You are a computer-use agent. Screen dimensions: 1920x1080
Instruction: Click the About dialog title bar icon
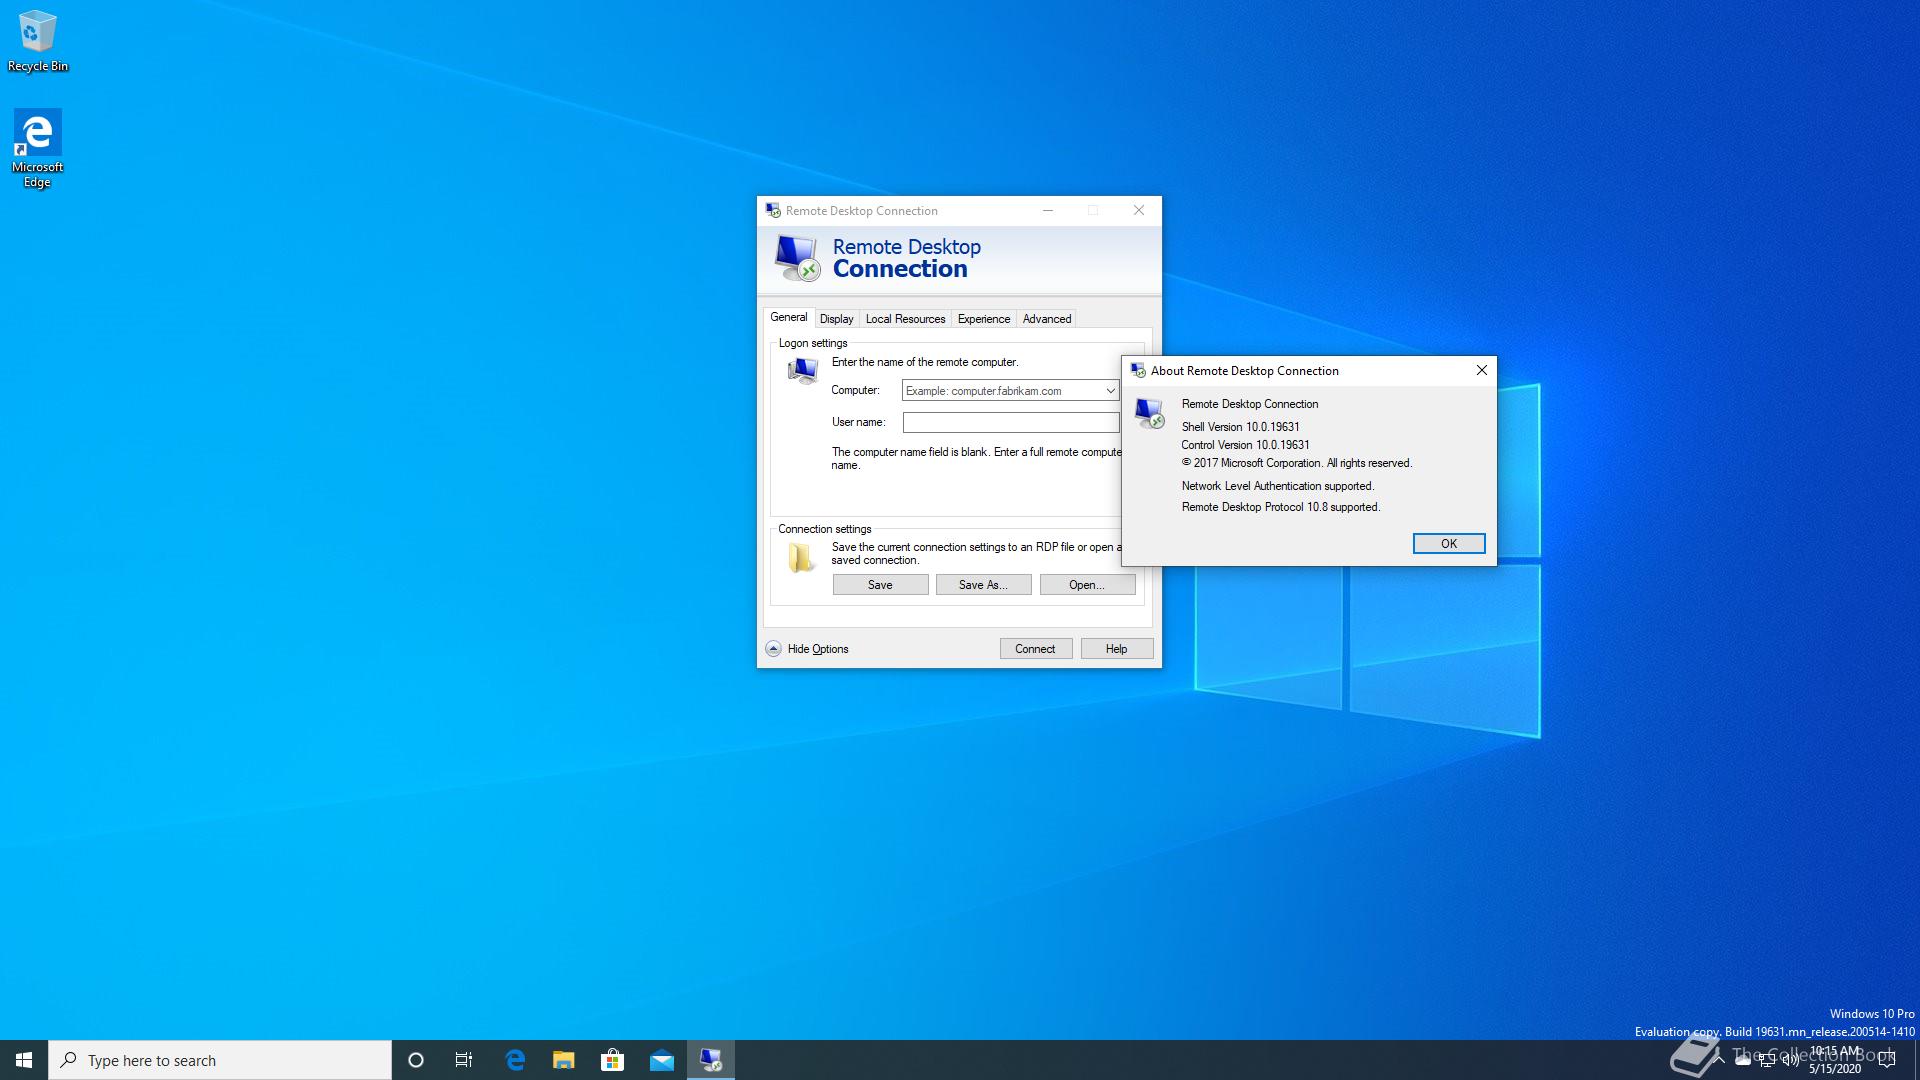[1138, 370]
